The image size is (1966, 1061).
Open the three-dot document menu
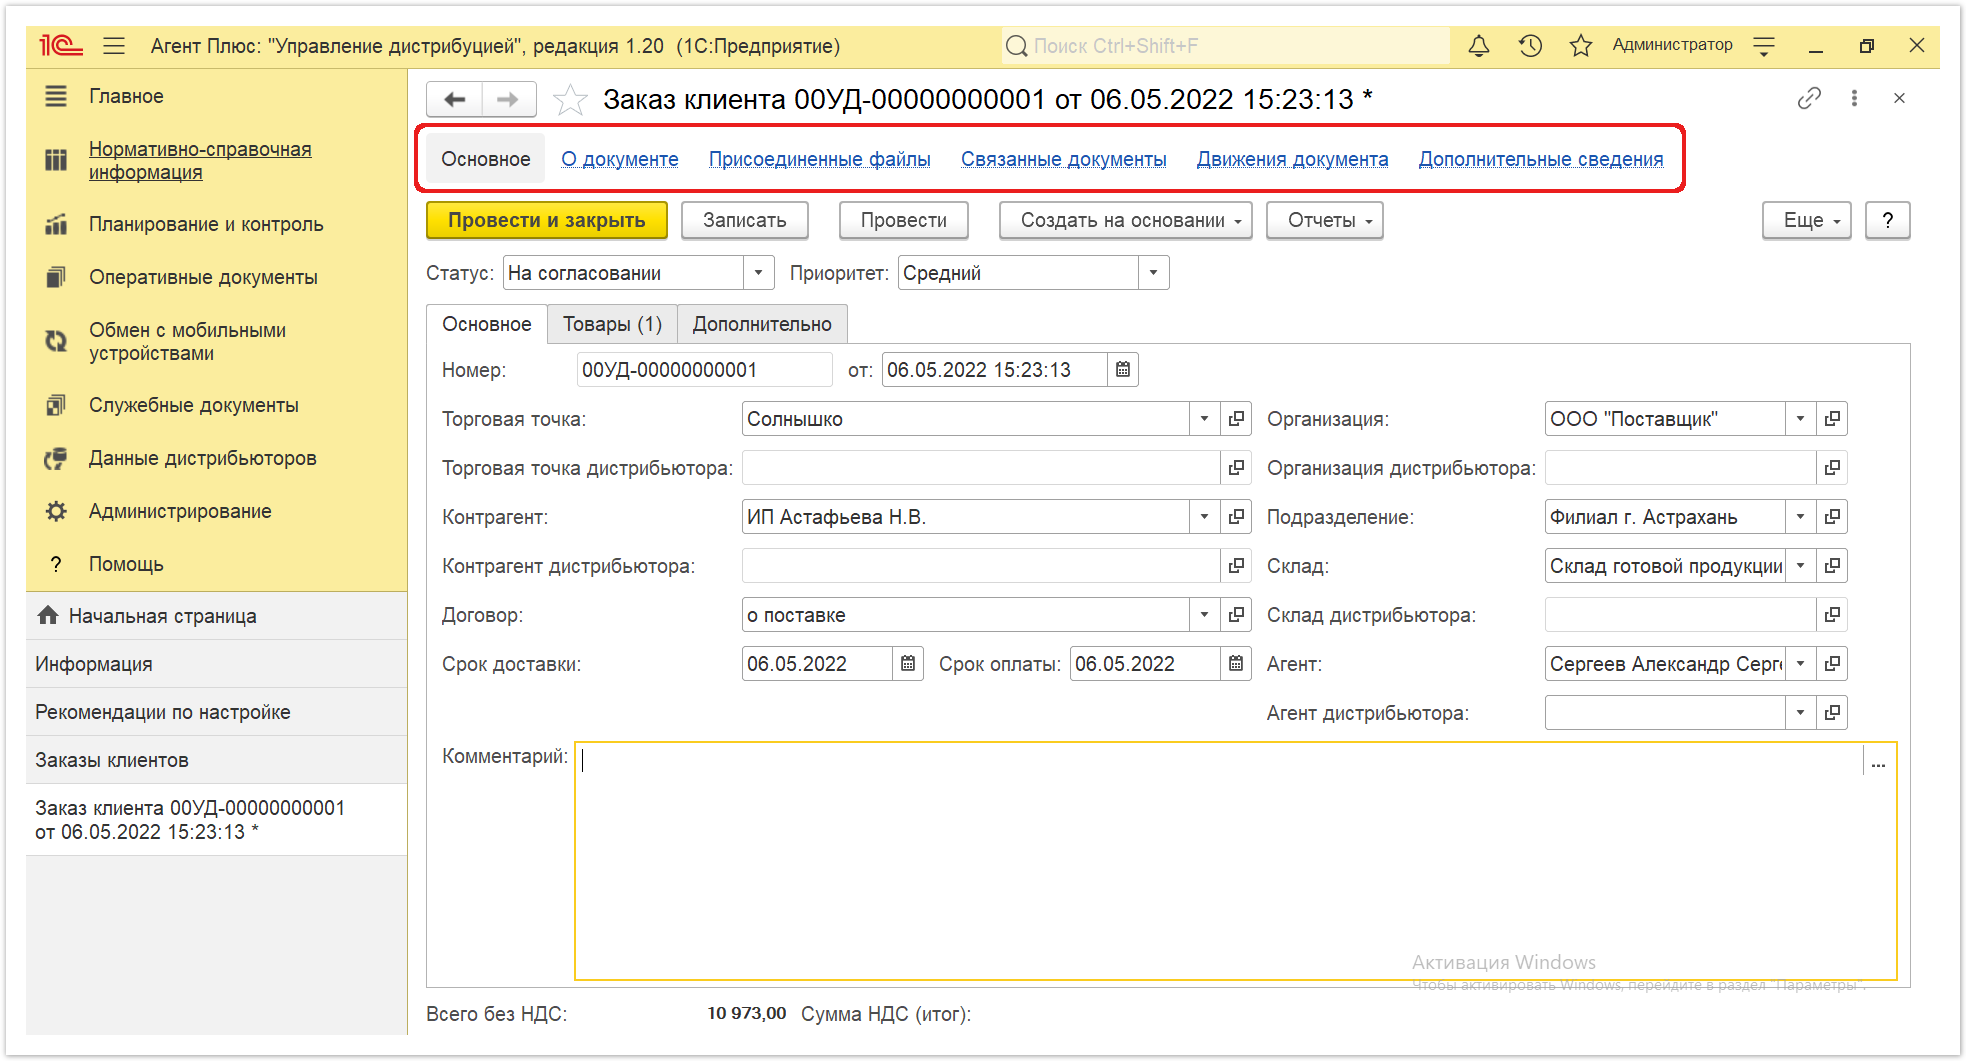point(1854,98)
